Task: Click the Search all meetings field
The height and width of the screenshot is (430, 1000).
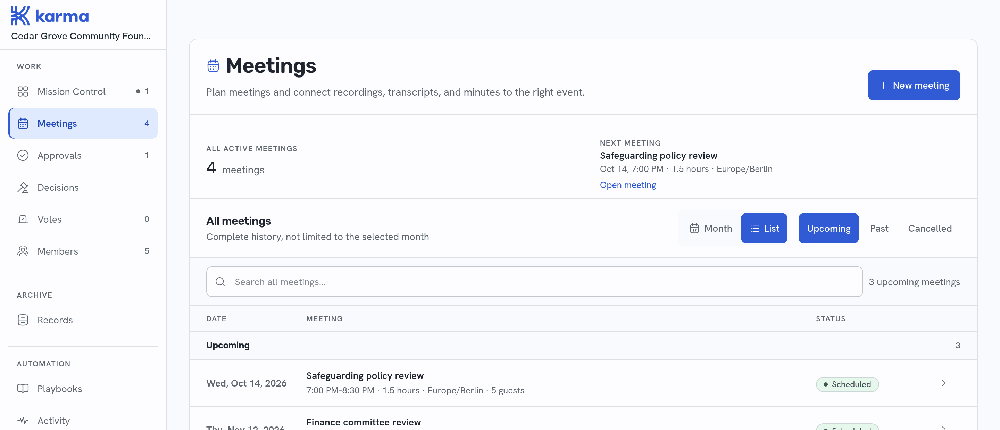Action: tap(534, 281)
